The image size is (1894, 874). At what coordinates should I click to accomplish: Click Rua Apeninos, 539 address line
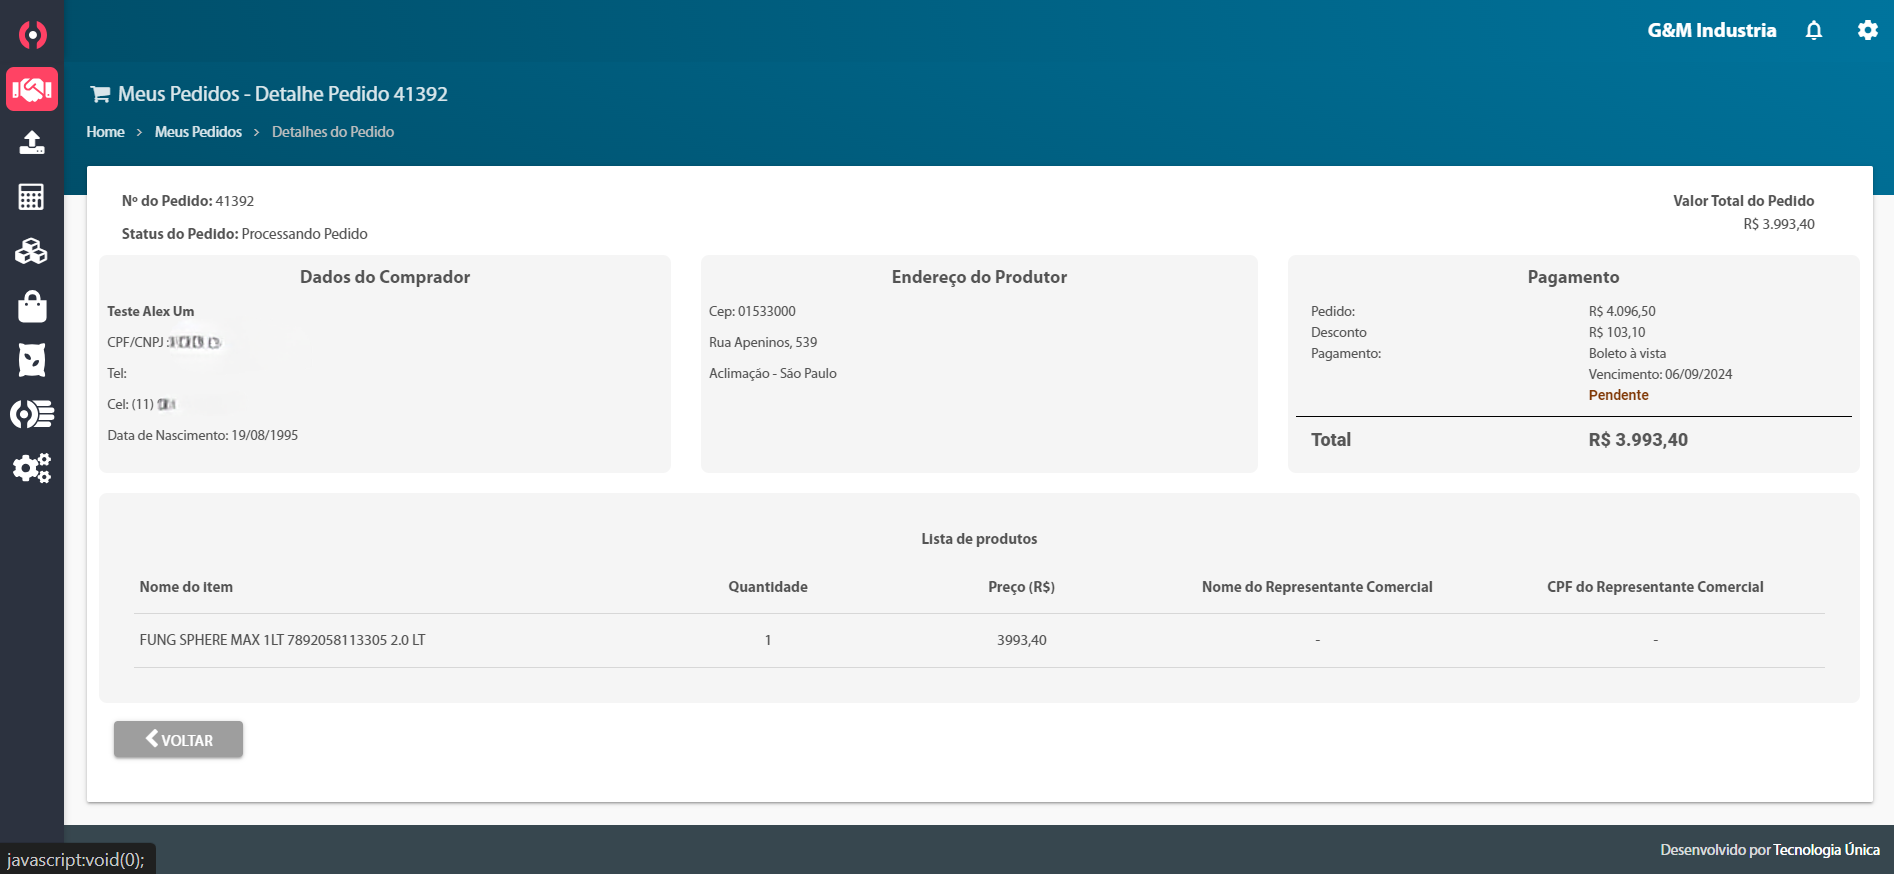pyautogui.click(x=763, y=342)
